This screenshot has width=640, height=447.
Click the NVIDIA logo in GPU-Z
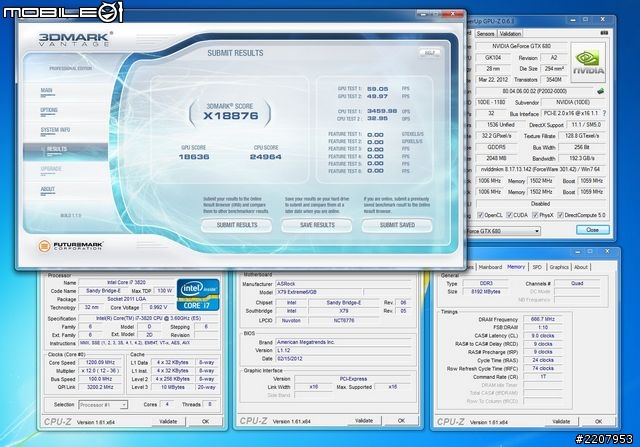point(588,62)
